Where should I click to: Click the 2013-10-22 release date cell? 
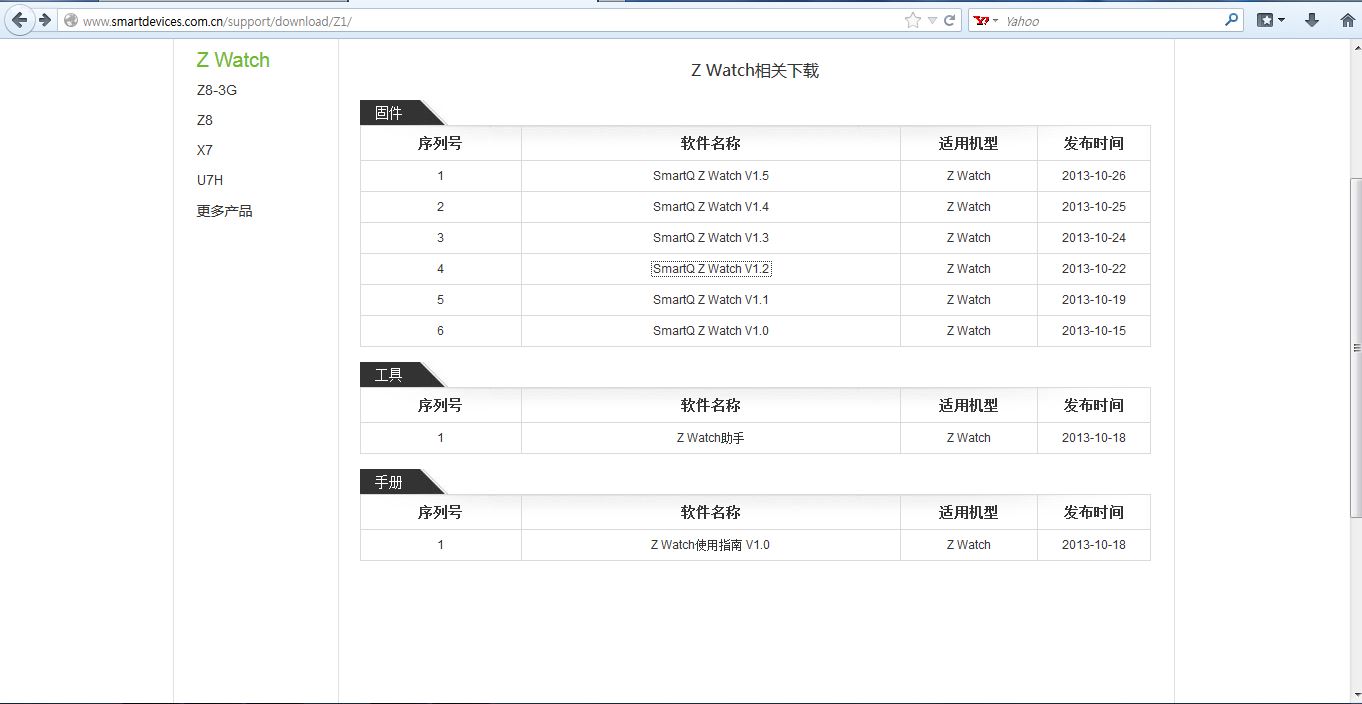click(1094, 269)
